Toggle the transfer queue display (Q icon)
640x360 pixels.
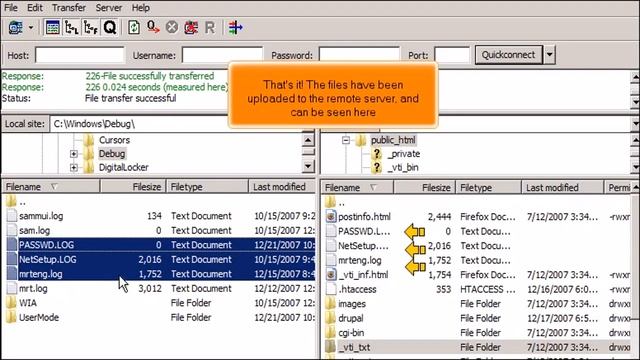110,28
